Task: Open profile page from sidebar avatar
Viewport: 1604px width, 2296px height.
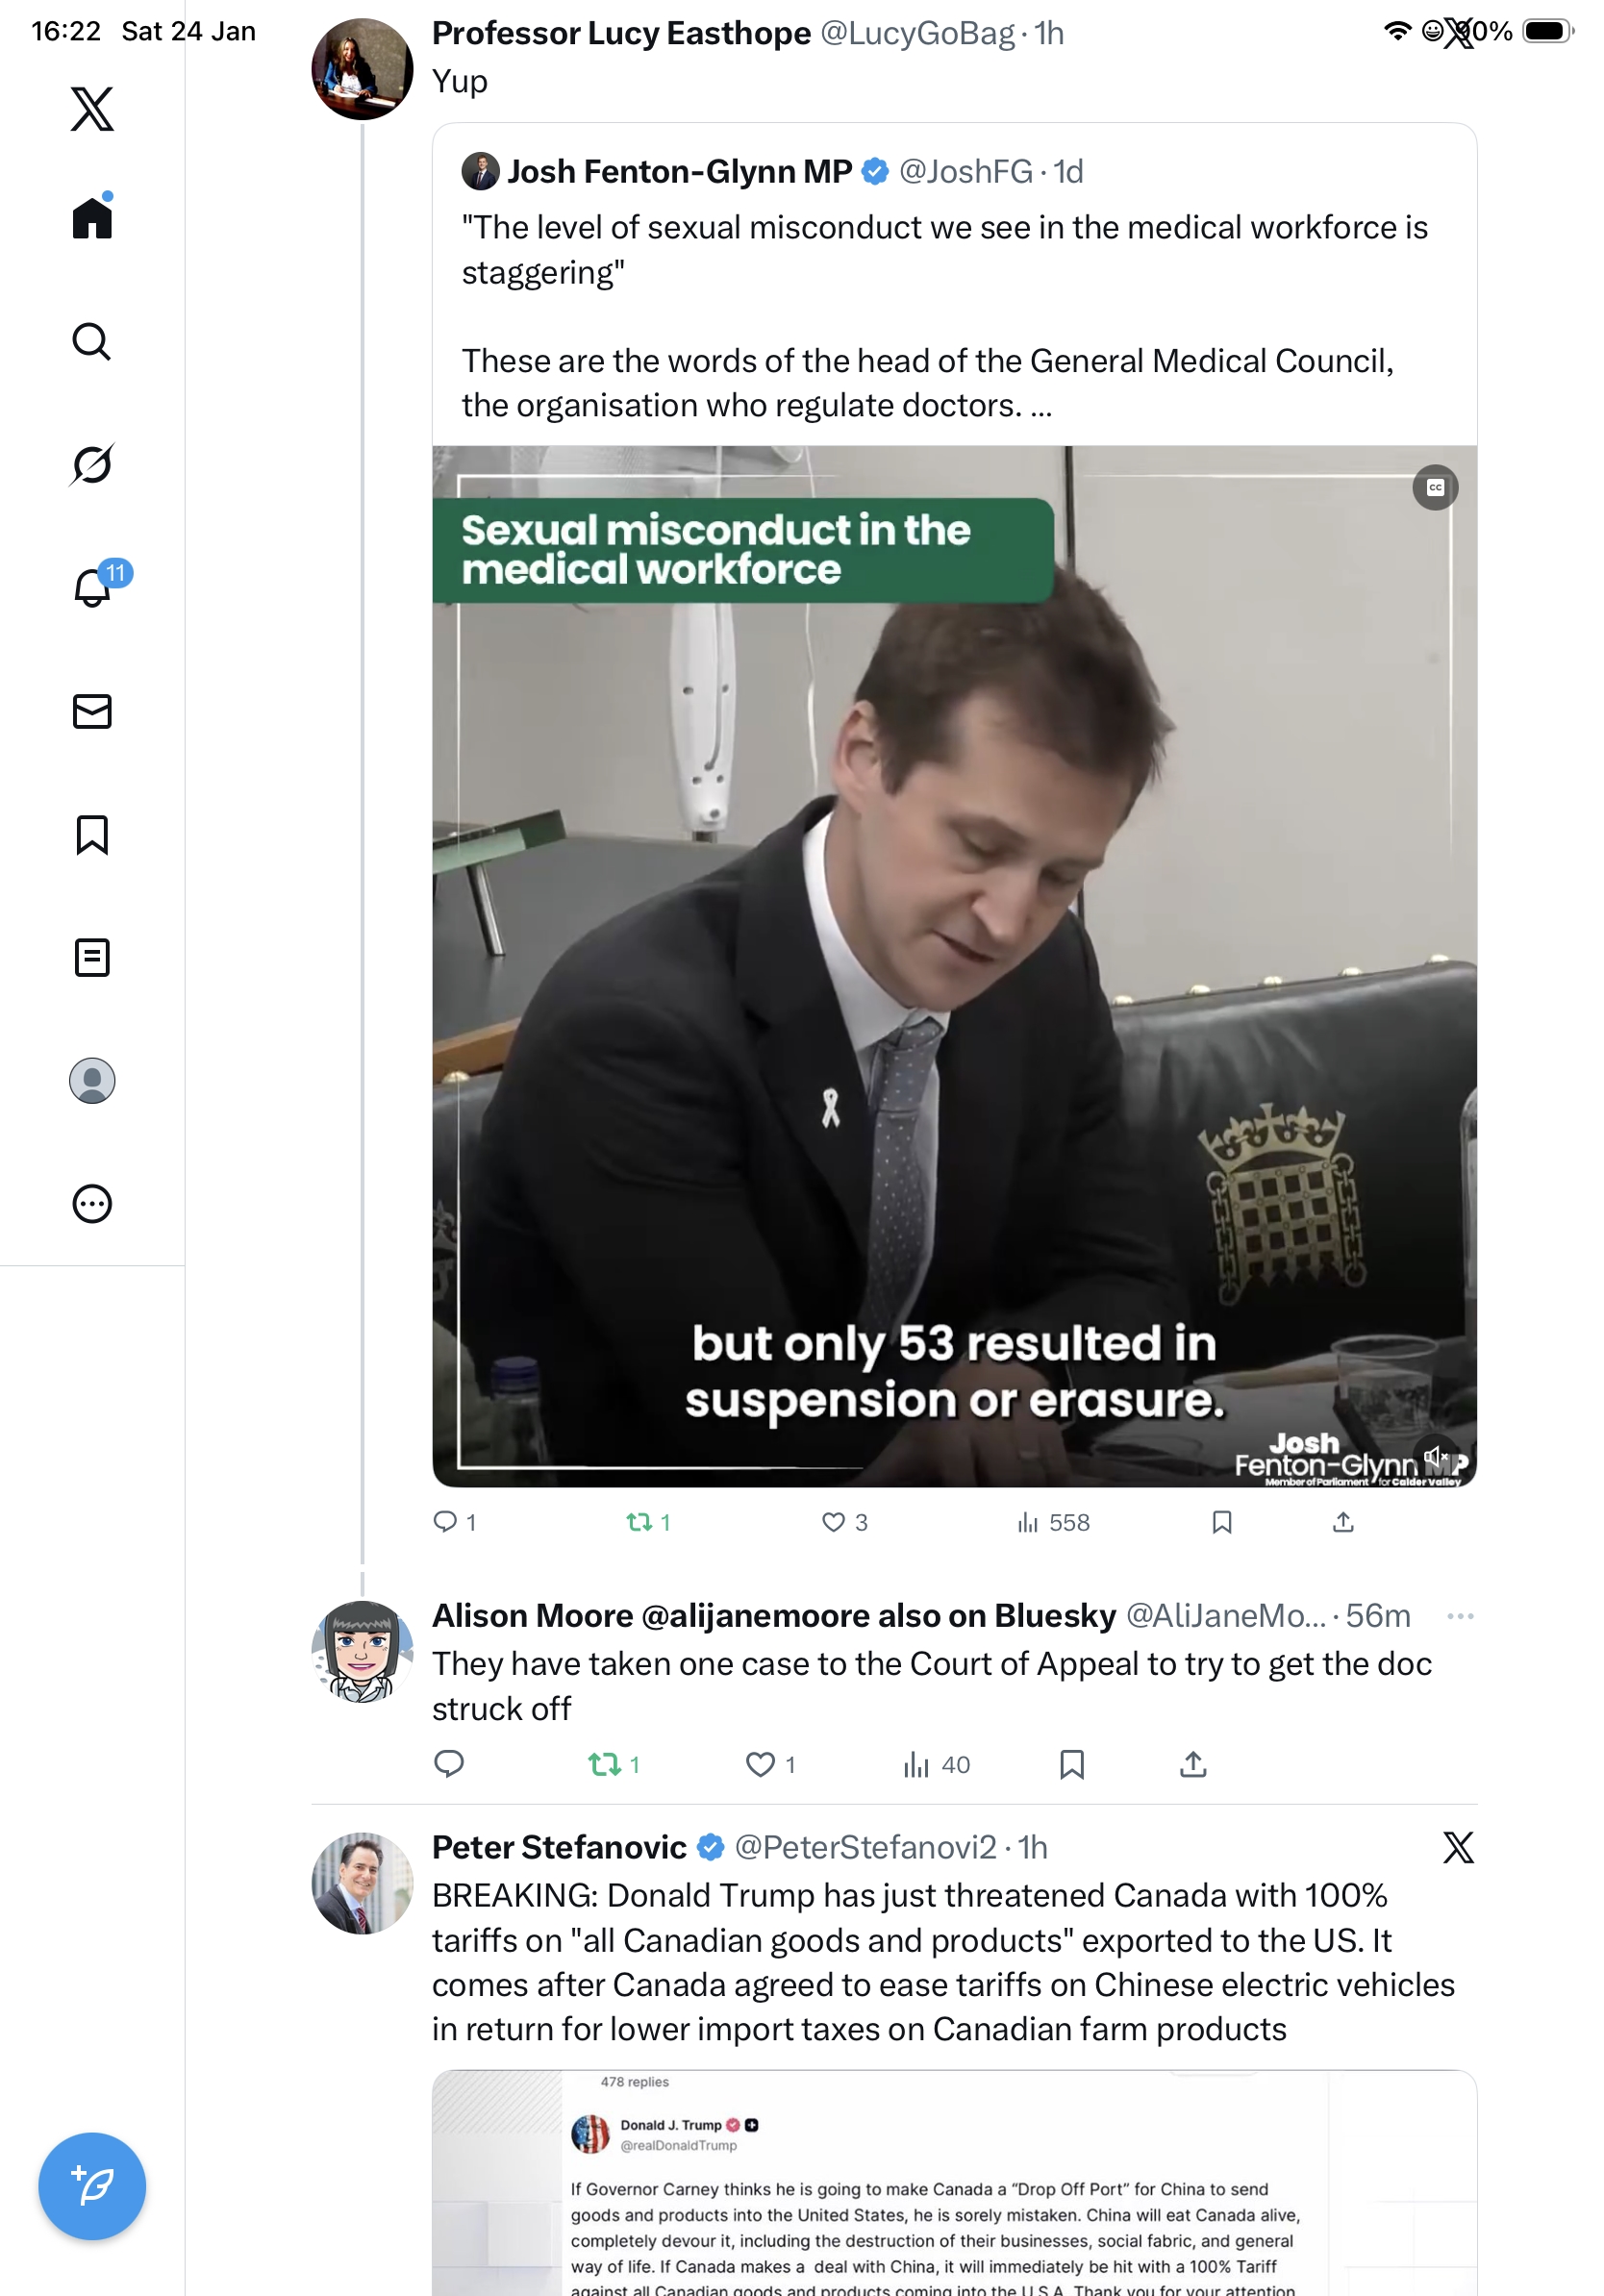Action: [92, 1081]
